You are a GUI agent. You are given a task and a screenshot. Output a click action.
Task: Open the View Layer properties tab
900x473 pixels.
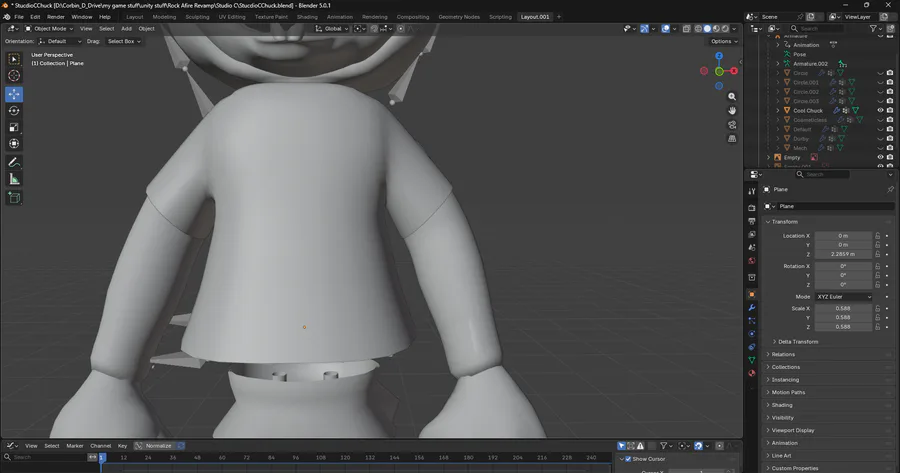[x=752, y=234]
